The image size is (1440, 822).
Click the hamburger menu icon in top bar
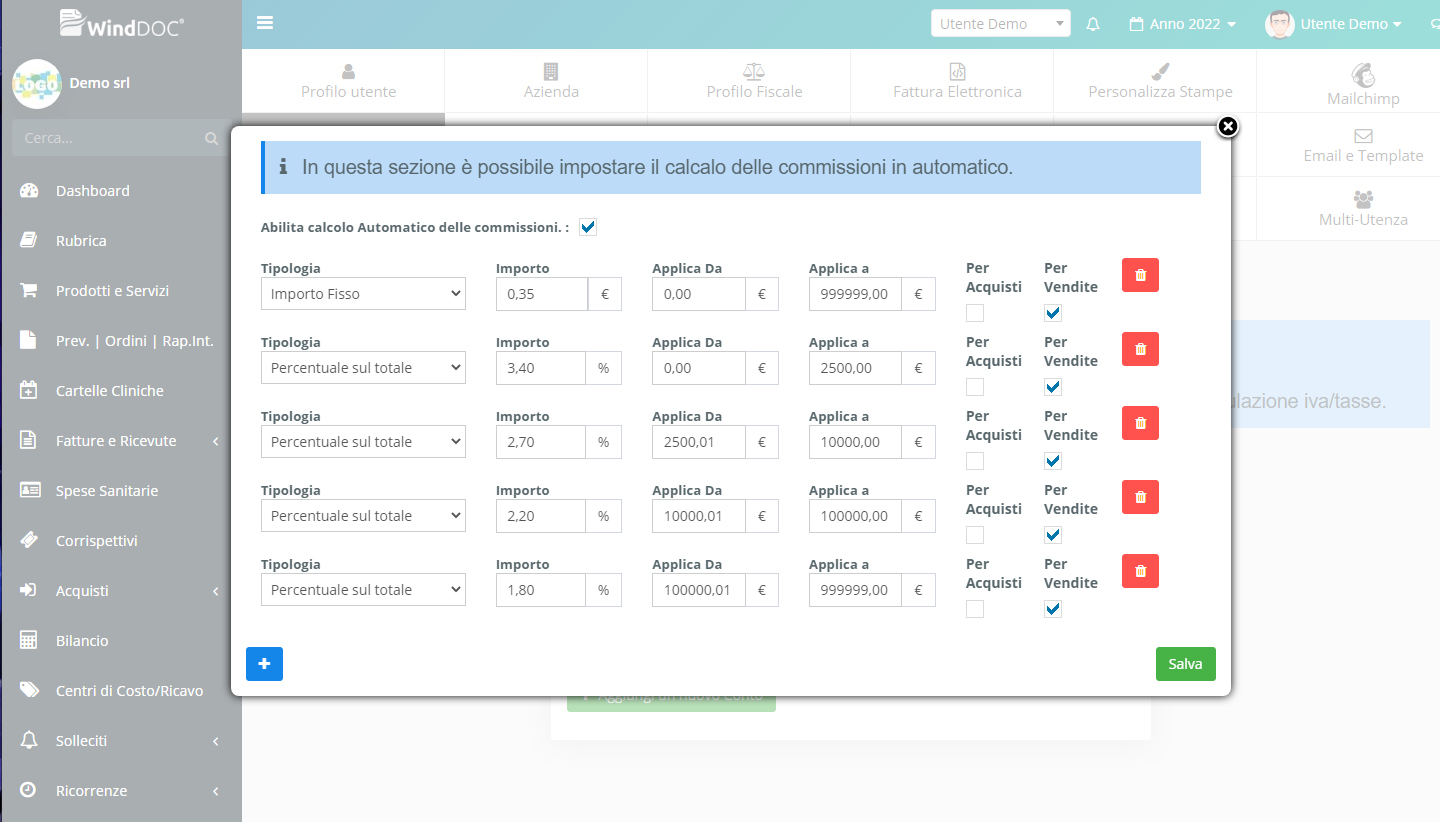pos(265,23)
